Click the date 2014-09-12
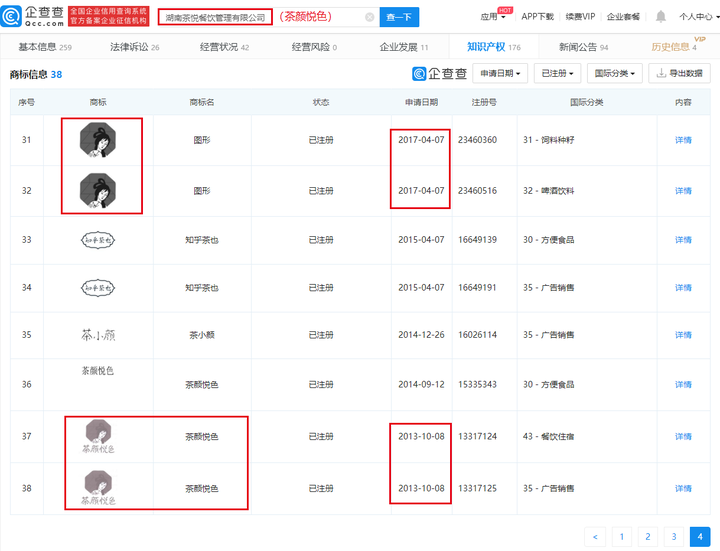The height and width of the screenshot is (551, 720). coord(421,384)
